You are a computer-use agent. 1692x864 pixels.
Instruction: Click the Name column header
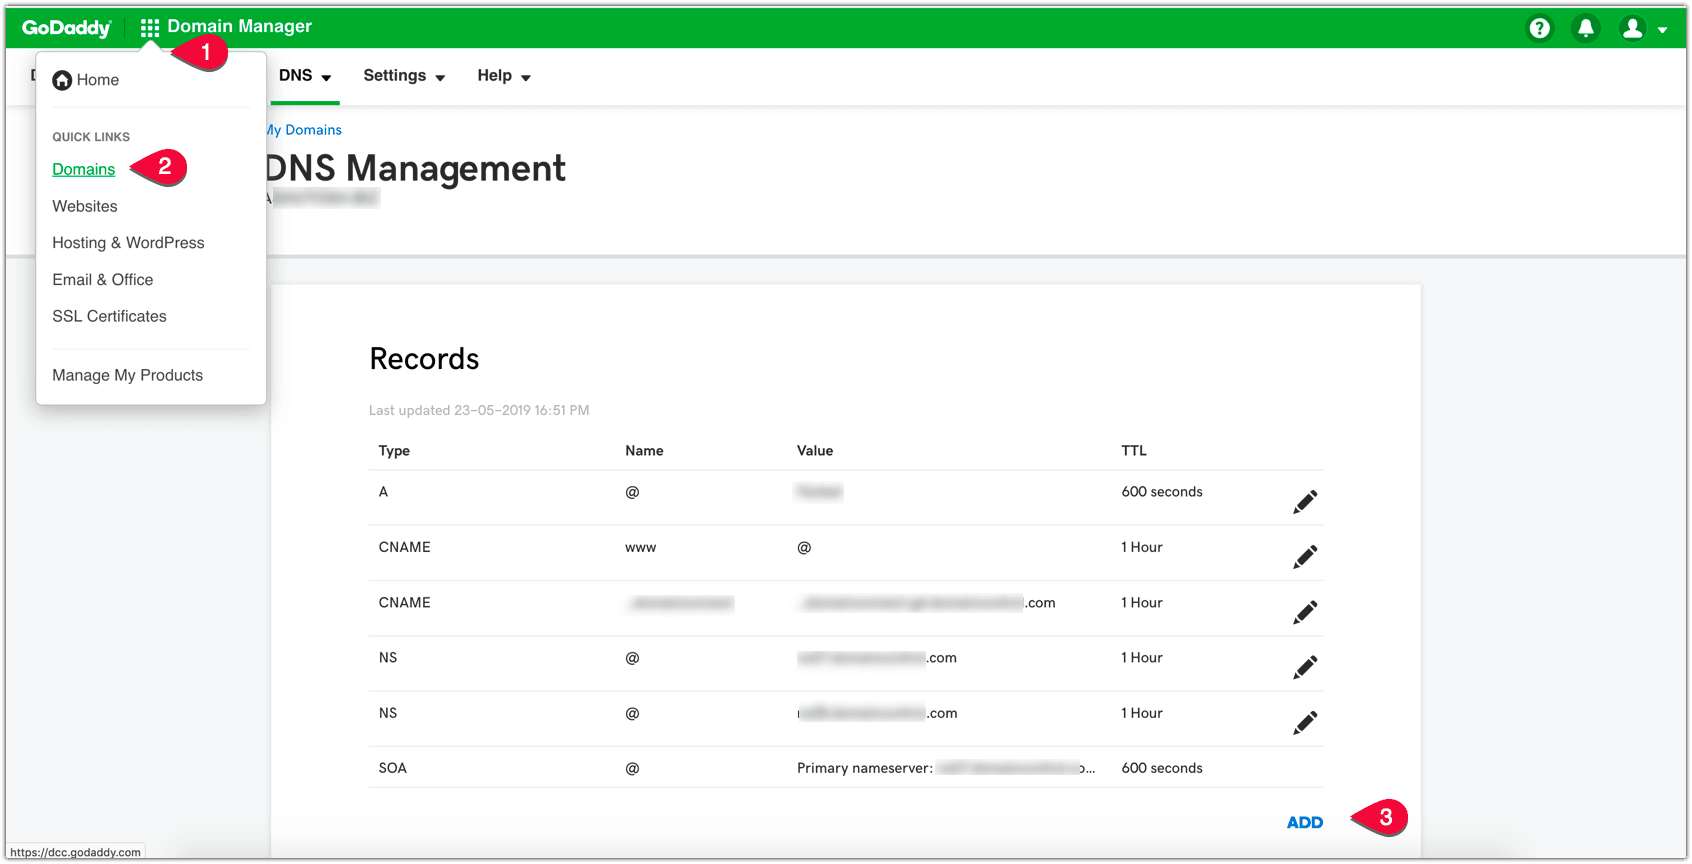pos(644,451)
